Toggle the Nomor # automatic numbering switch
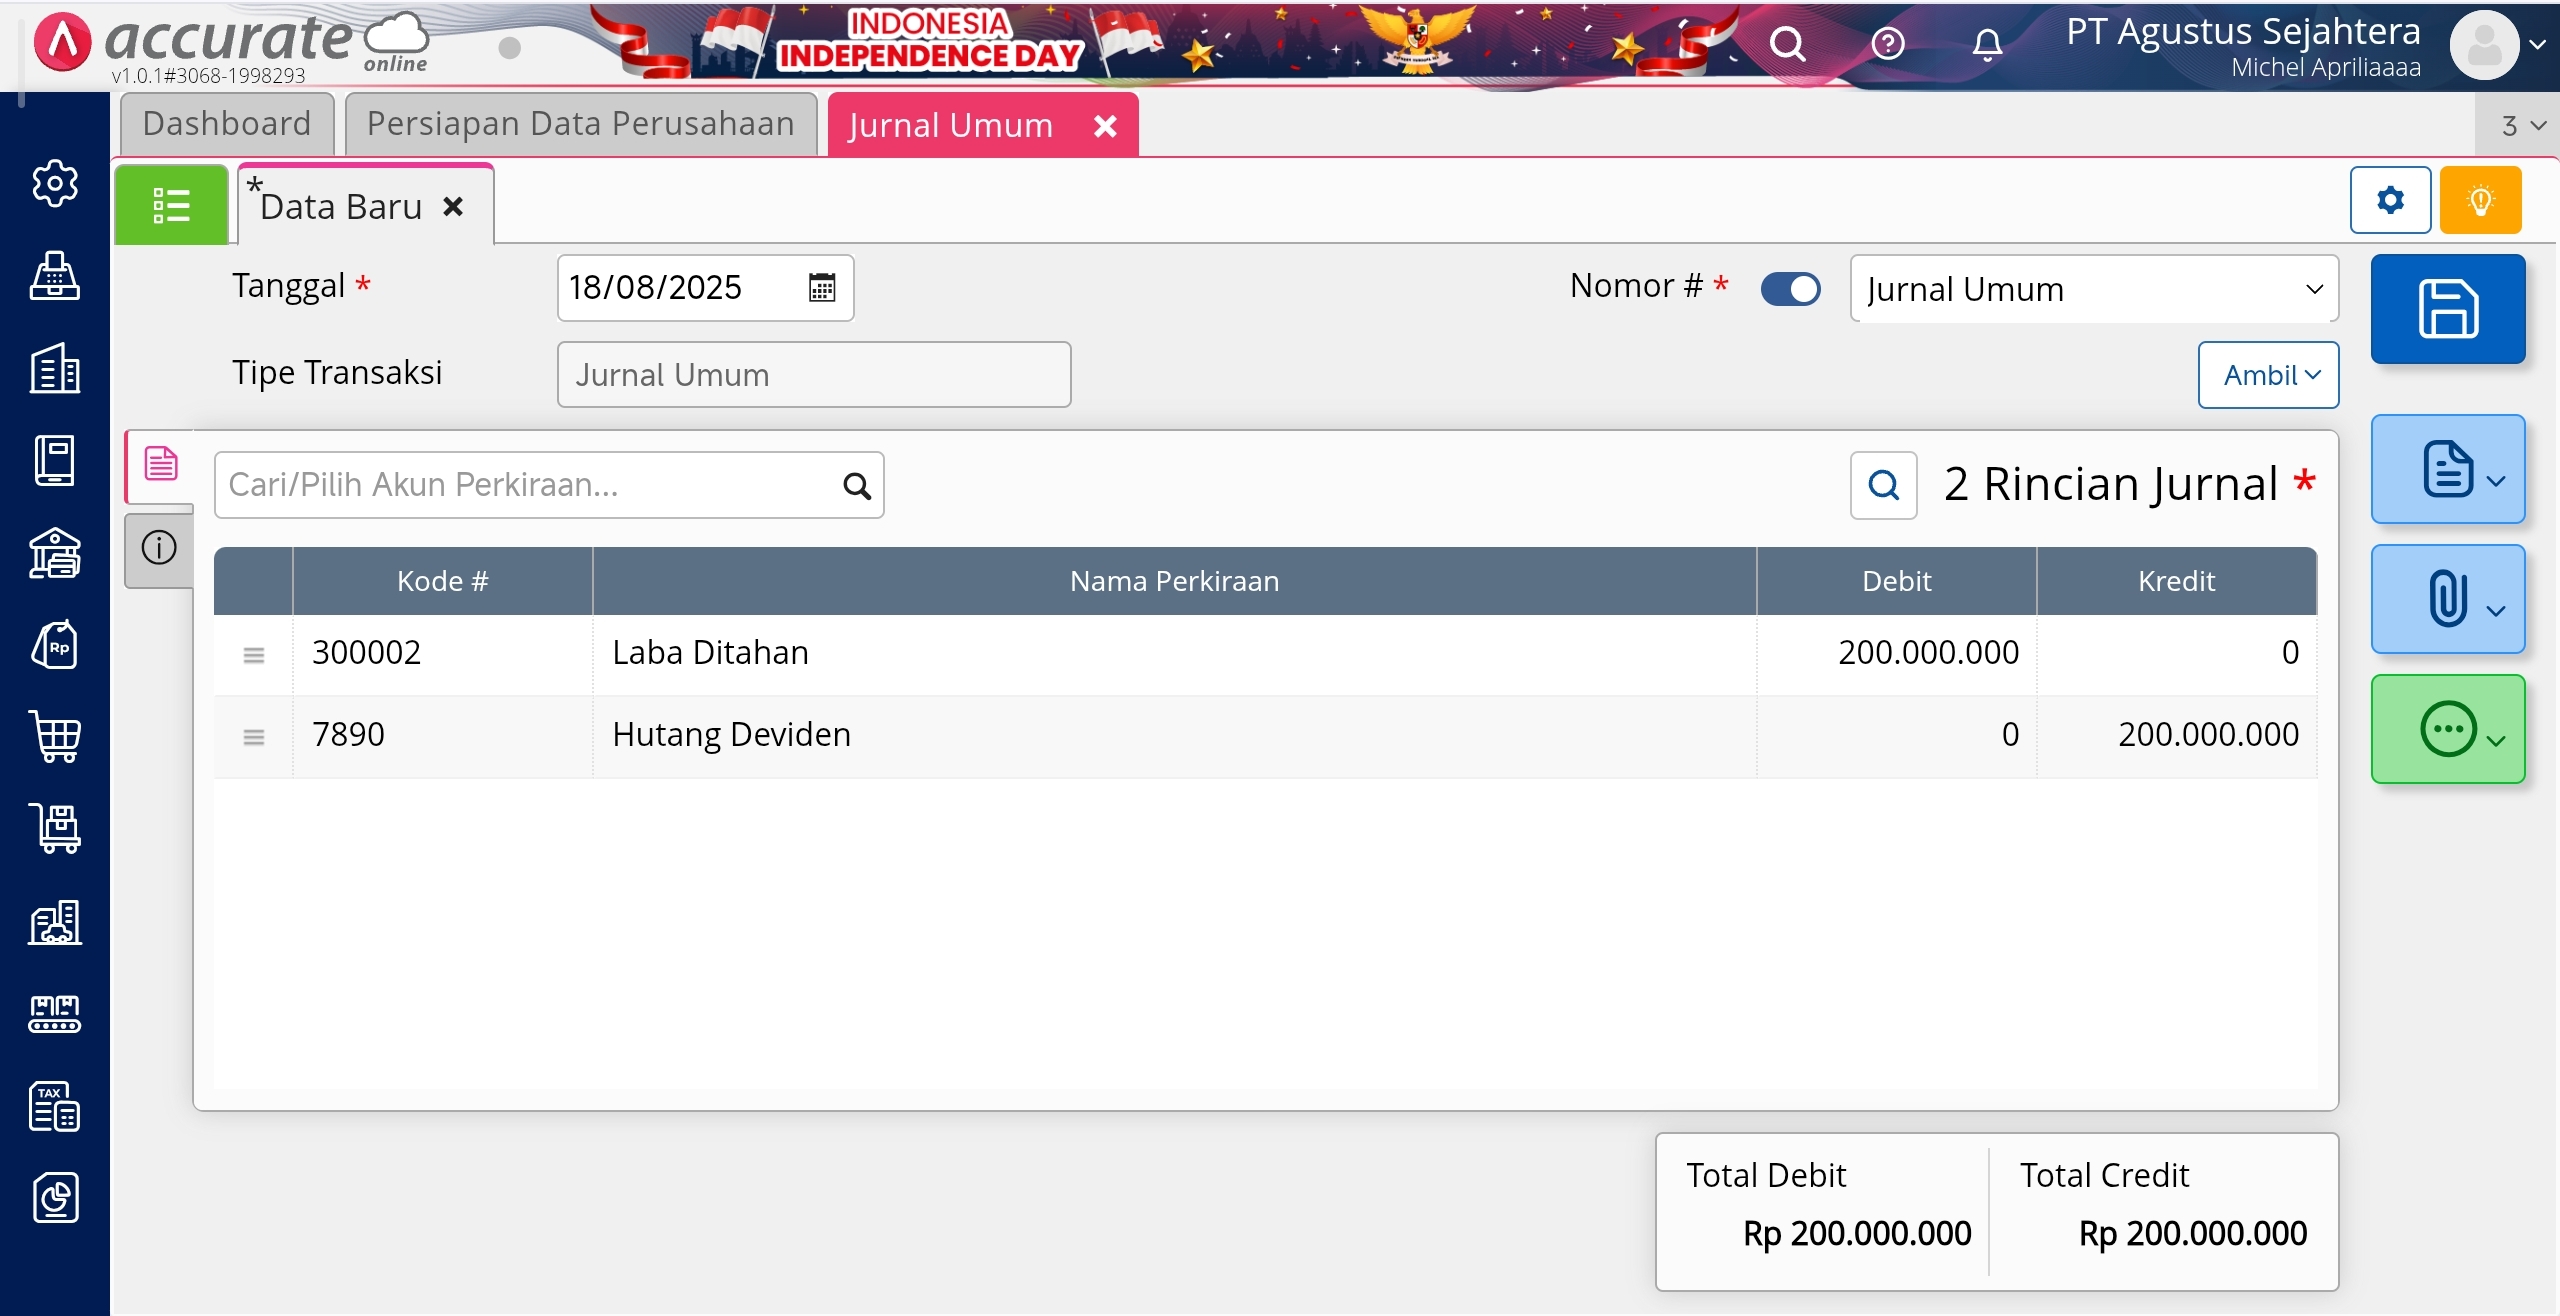2560x1316 pixels. [1790, 289]
